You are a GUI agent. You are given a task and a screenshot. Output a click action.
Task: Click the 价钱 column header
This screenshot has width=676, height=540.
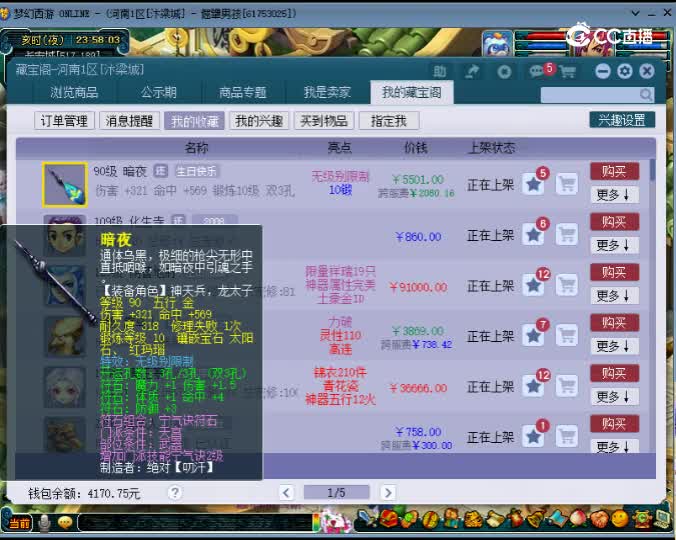[416, 148]
